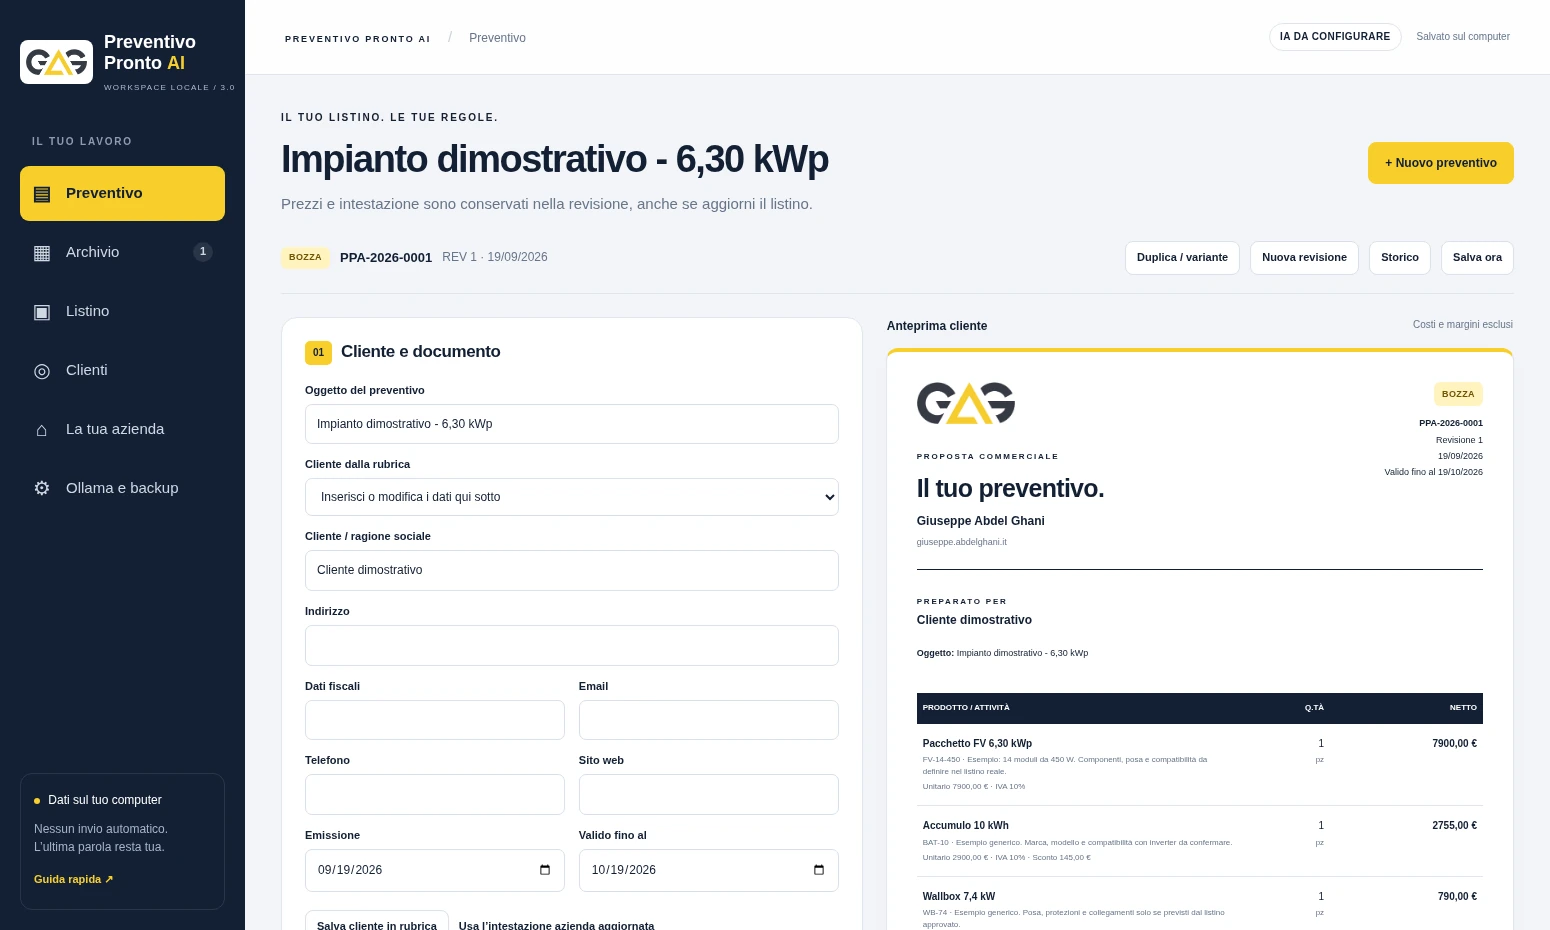Click Anteprima cliente panel heading
This screenshot has width=1550, height=930.
(937, 326)
